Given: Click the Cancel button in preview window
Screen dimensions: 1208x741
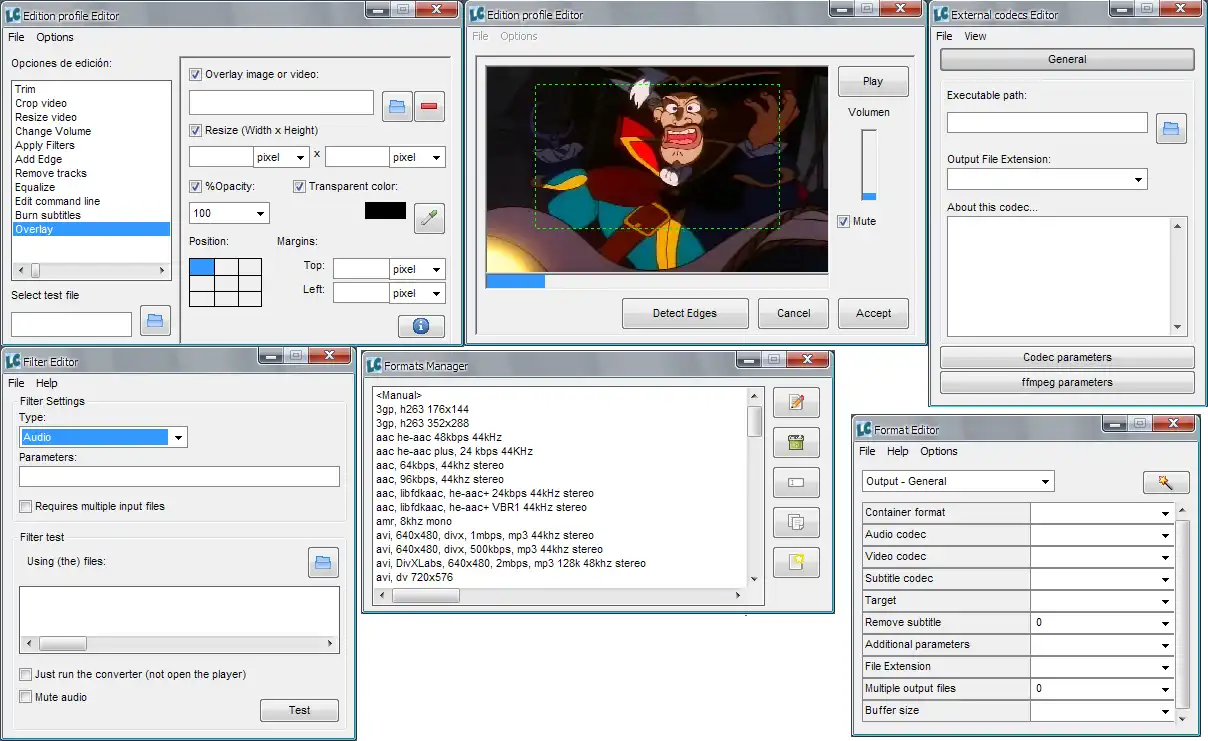Looking at the screenshot, I should click(794, 313).
